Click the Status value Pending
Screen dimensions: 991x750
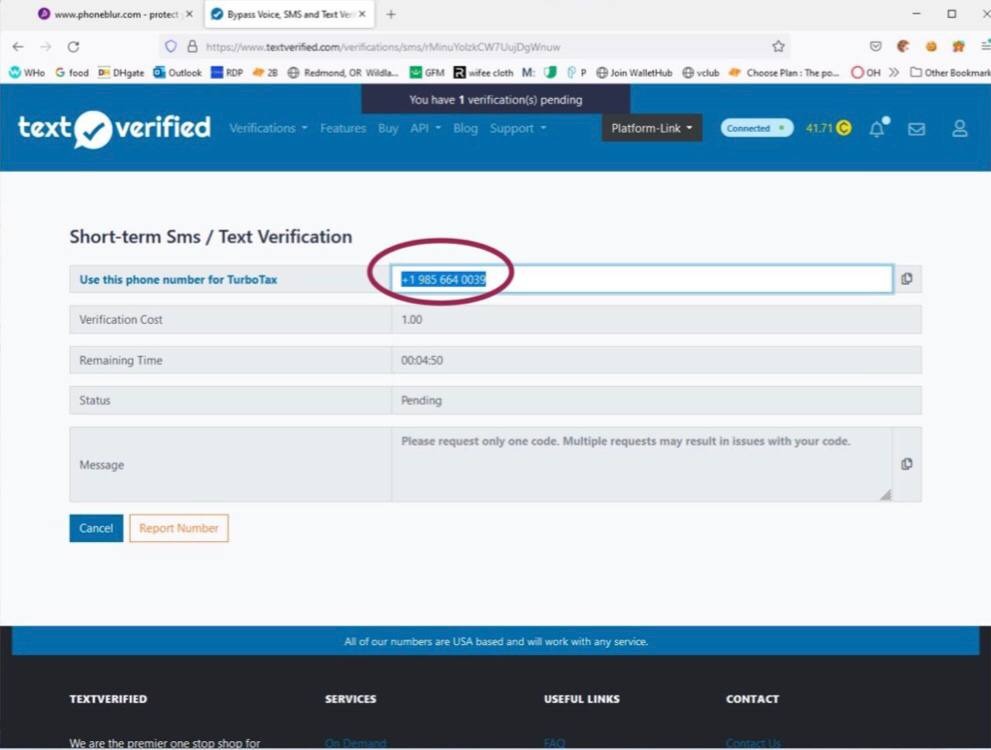(422, 401)
